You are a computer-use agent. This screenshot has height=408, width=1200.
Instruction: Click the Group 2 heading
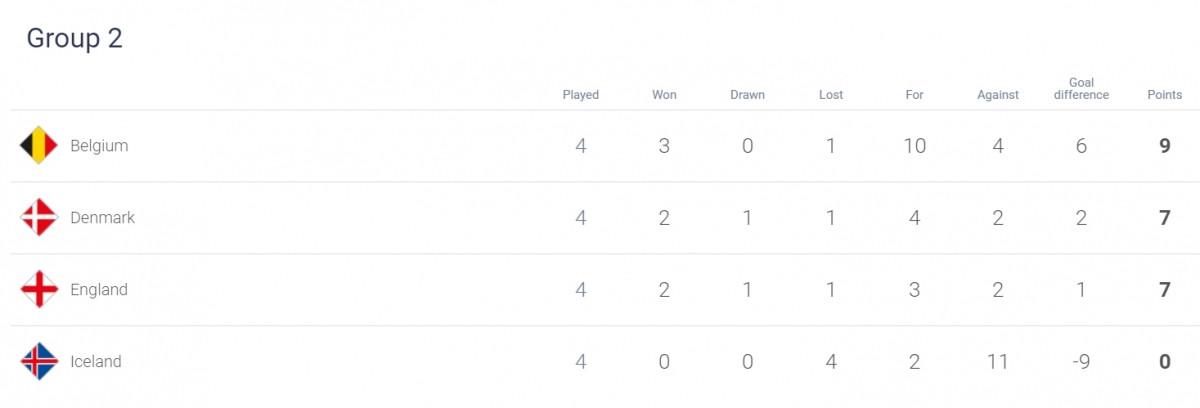tap(74, 38)
